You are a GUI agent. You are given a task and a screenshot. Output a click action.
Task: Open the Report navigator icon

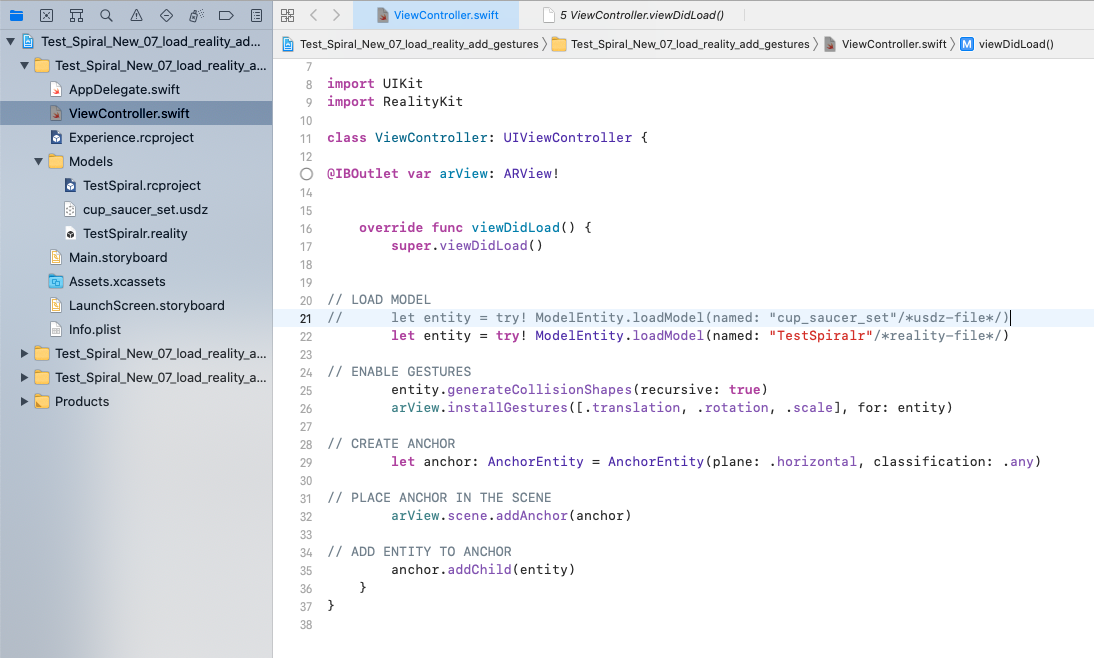coord(256,15)
